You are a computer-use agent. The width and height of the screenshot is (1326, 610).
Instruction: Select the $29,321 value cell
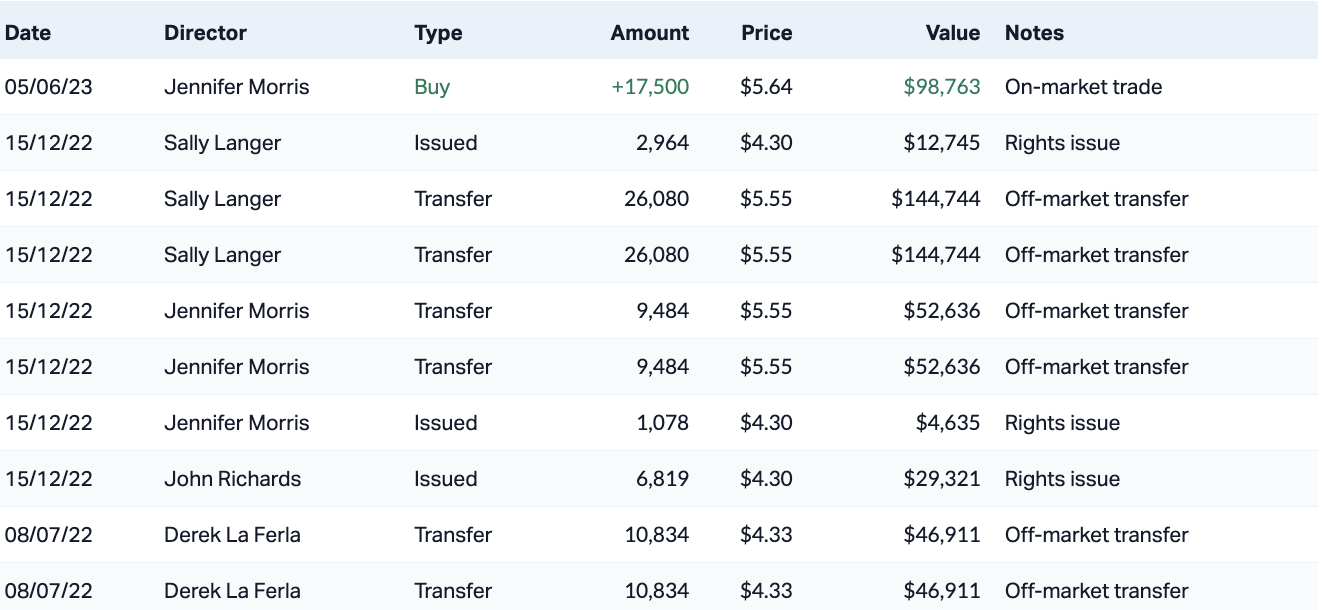pyautogui.click(x=941, y=479)
